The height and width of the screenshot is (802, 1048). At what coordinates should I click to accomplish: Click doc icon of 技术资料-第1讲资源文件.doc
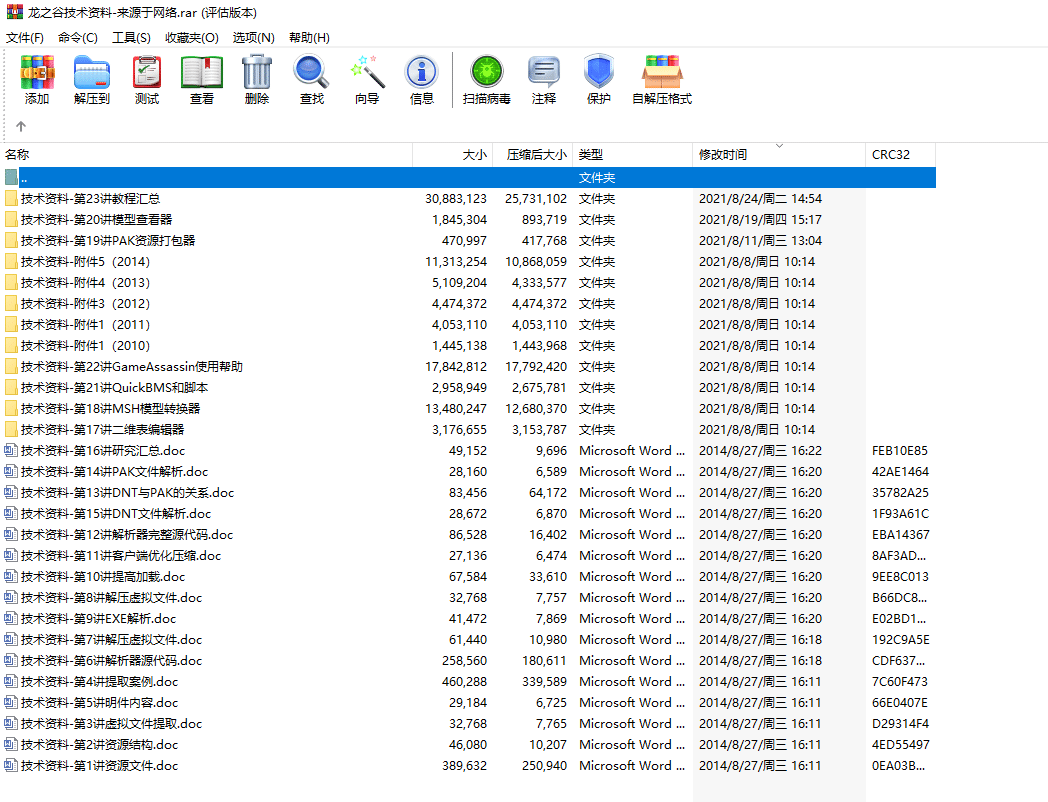[11, 765]
